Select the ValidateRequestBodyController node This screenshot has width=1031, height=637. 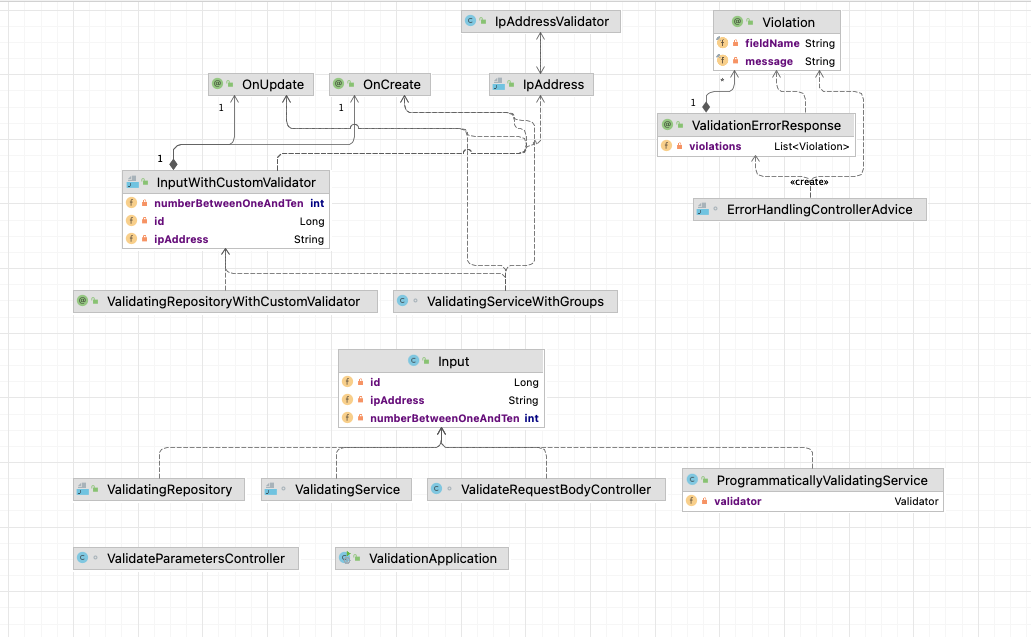[x=546, y=489]
